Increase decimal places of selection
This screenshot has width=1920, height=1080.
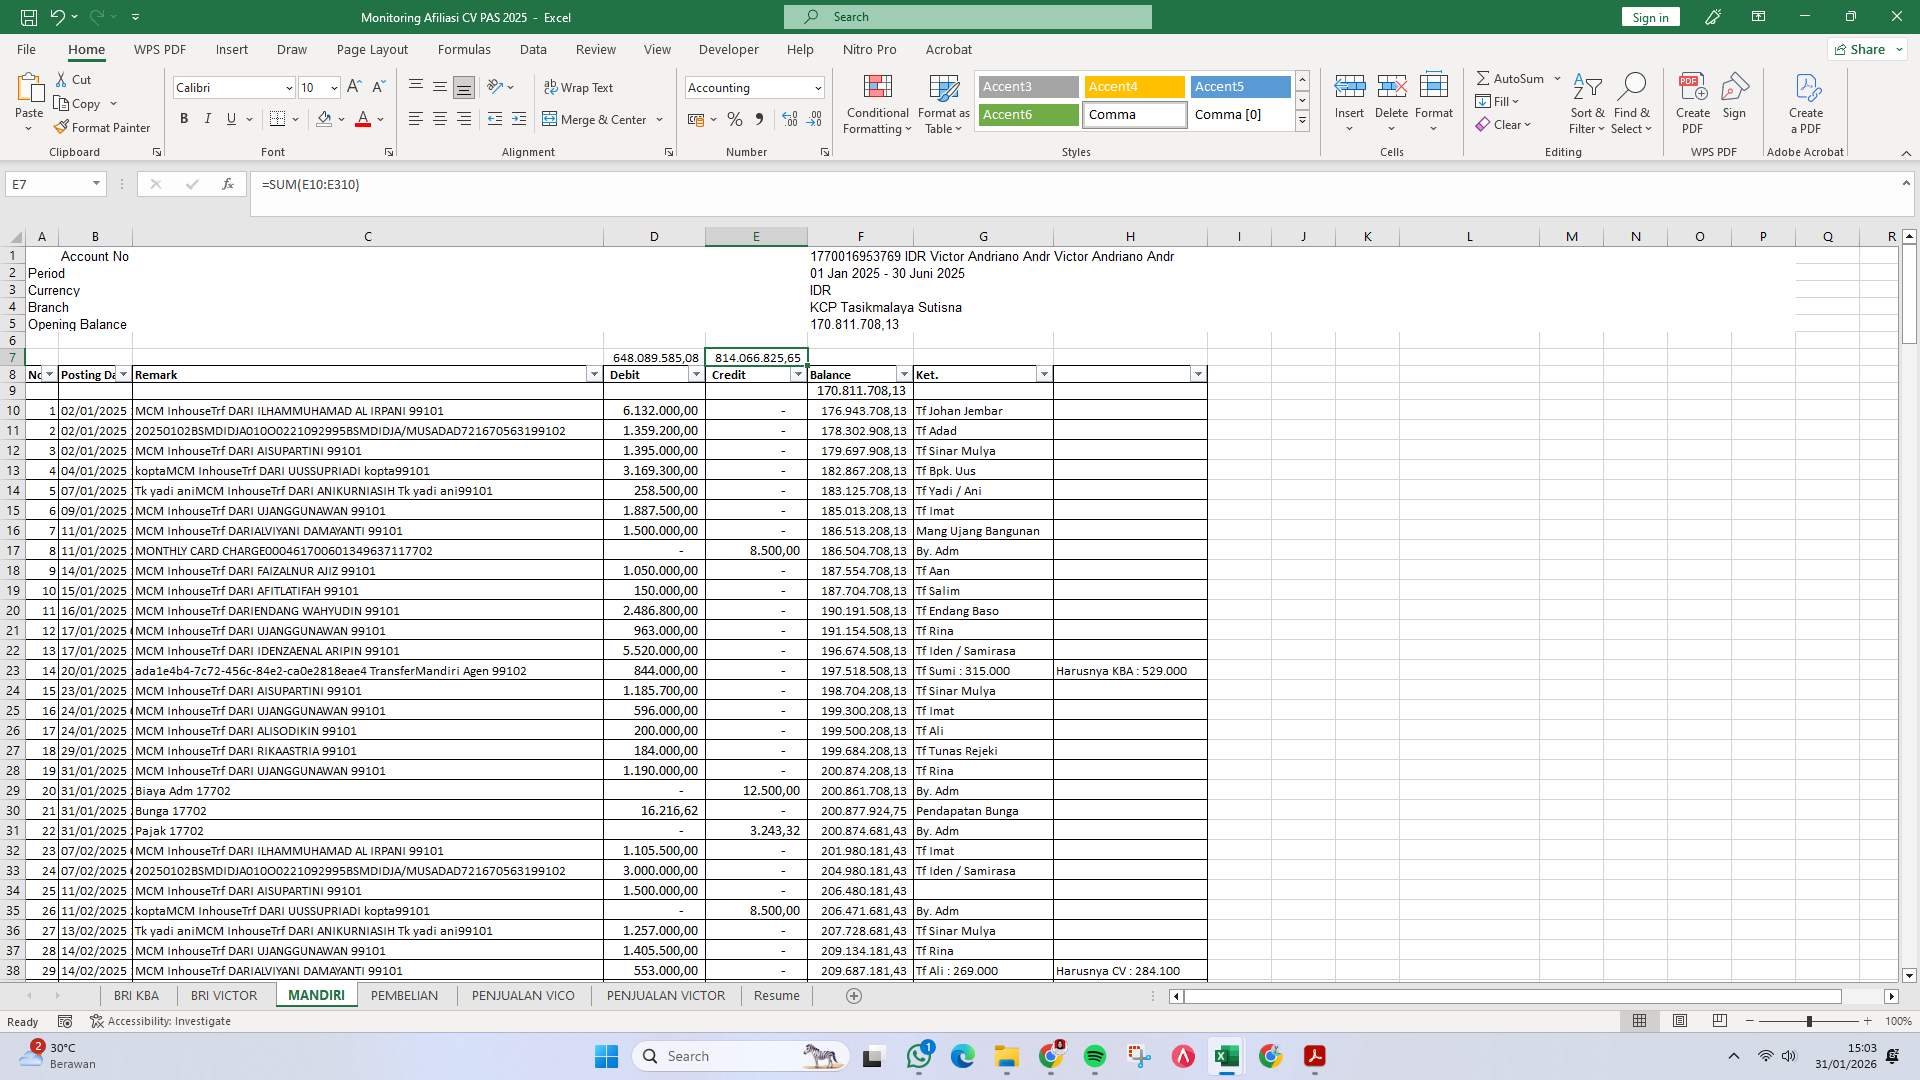pyautogui.click(x=790, y=119)
